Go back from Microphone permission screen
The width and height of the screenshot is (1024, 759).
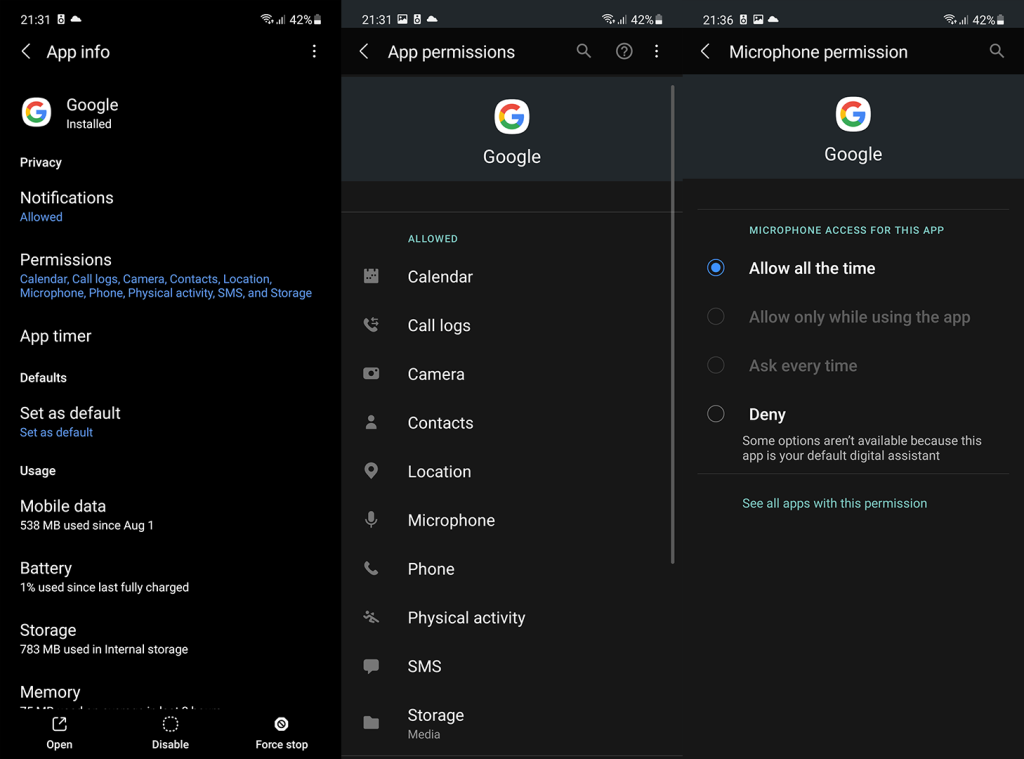click(x=705, y=52)
